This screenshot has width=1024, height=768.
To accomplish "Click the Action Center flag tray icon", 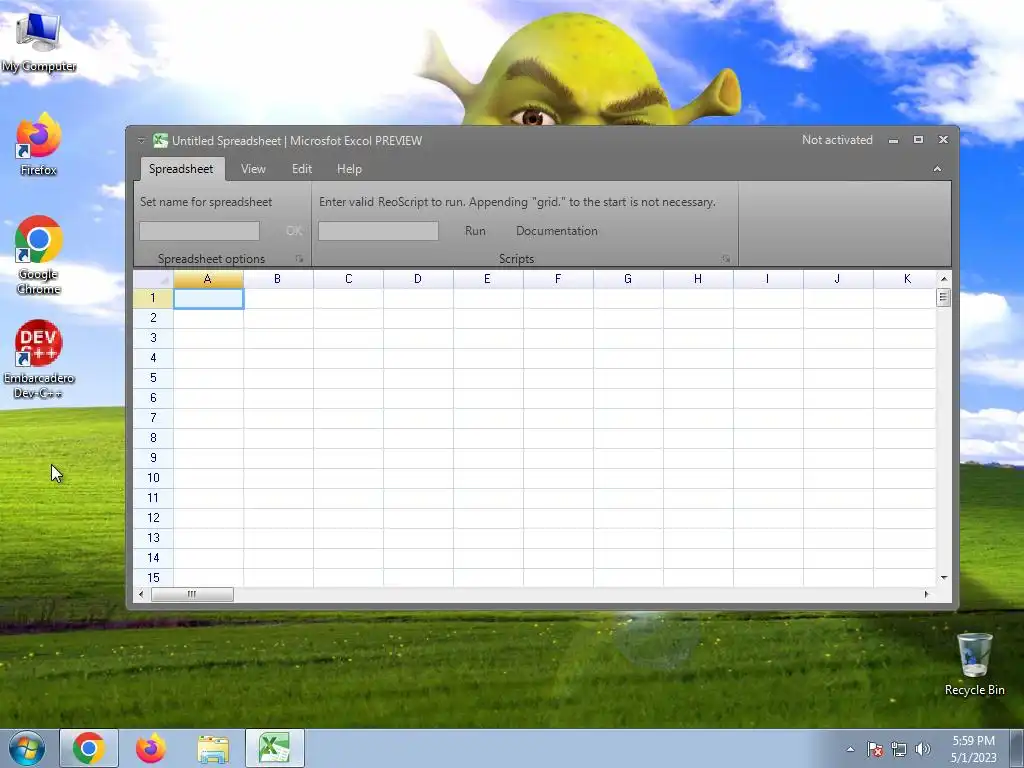I will point(874,749).
